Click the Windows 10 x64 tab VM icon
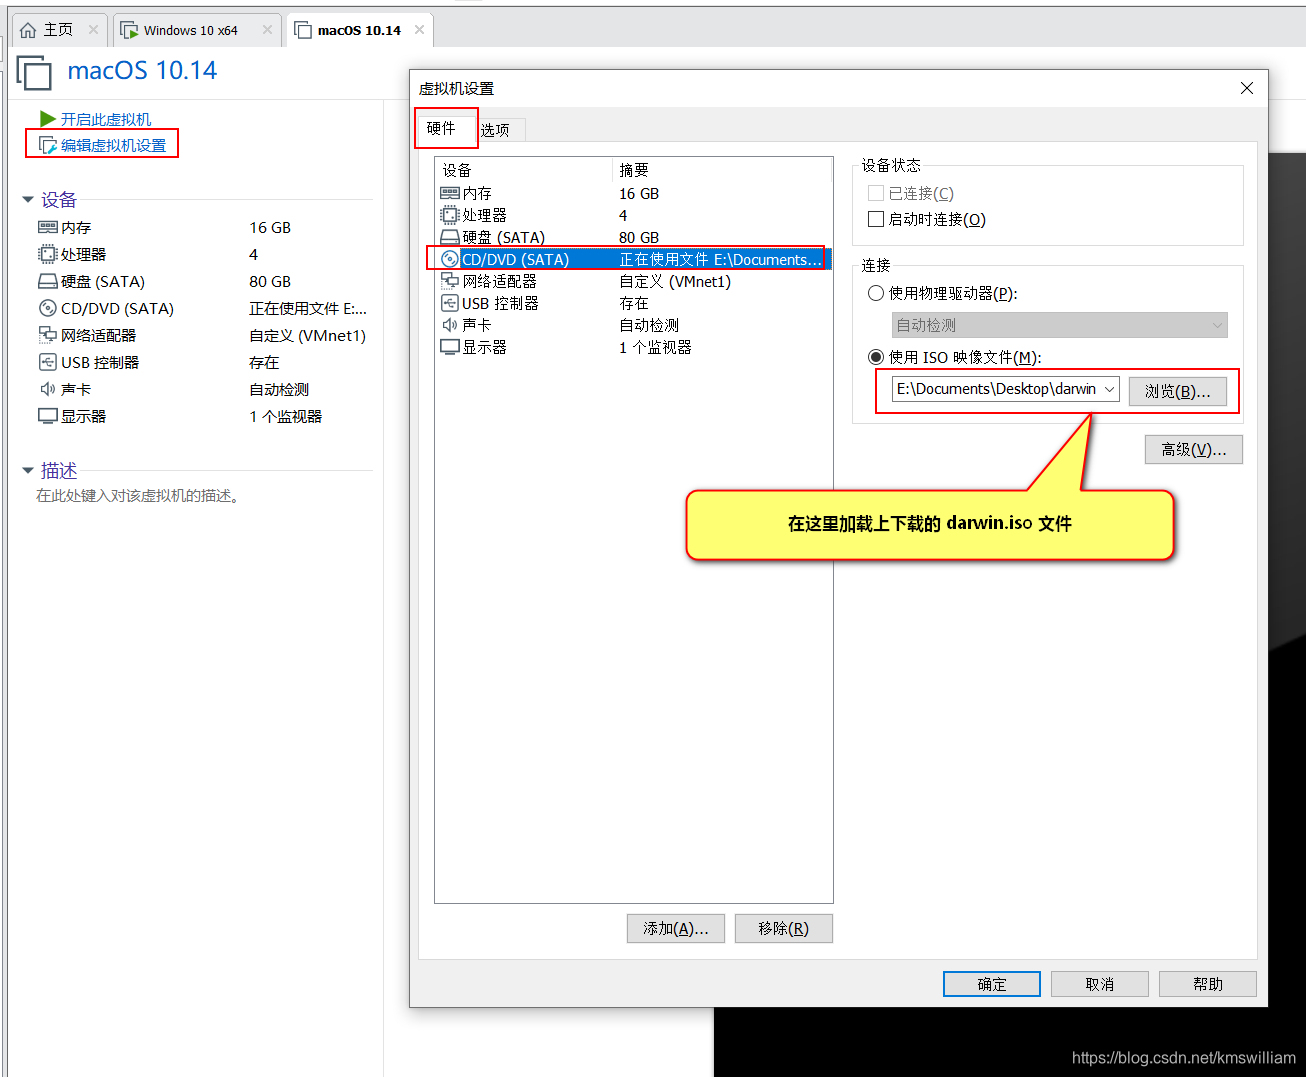This screenshot has width=1306, height=1077. tap(129, 30)
